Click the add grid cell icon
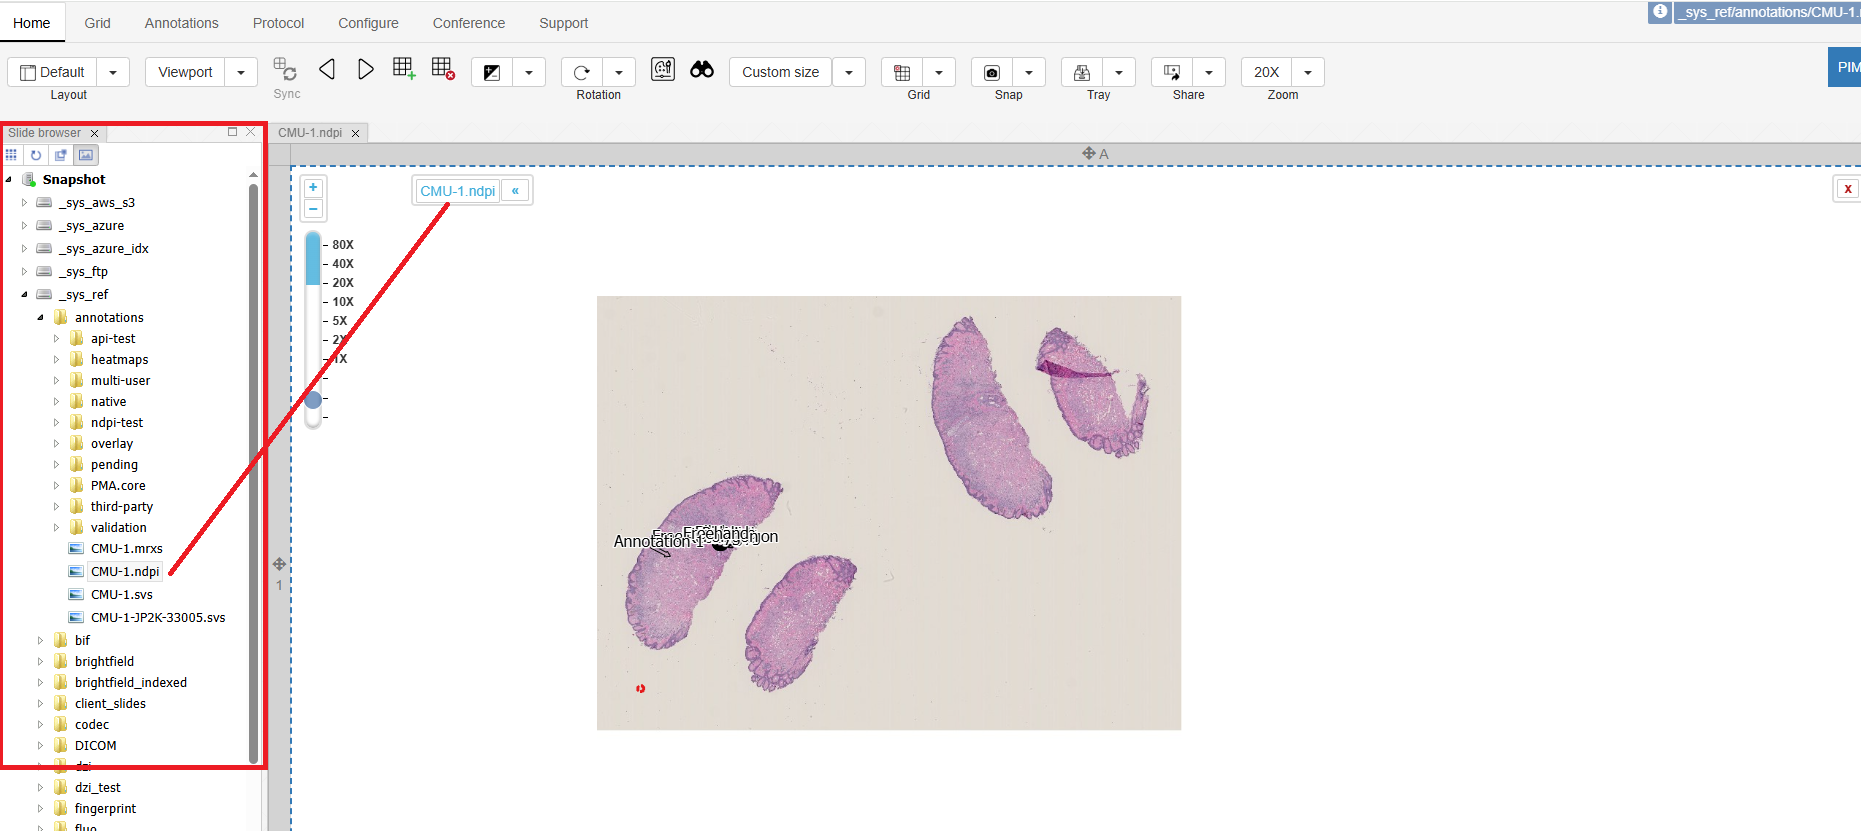The height and width of the screenshot is (831, 1861). pyautogui.click(x=404, y=68)
